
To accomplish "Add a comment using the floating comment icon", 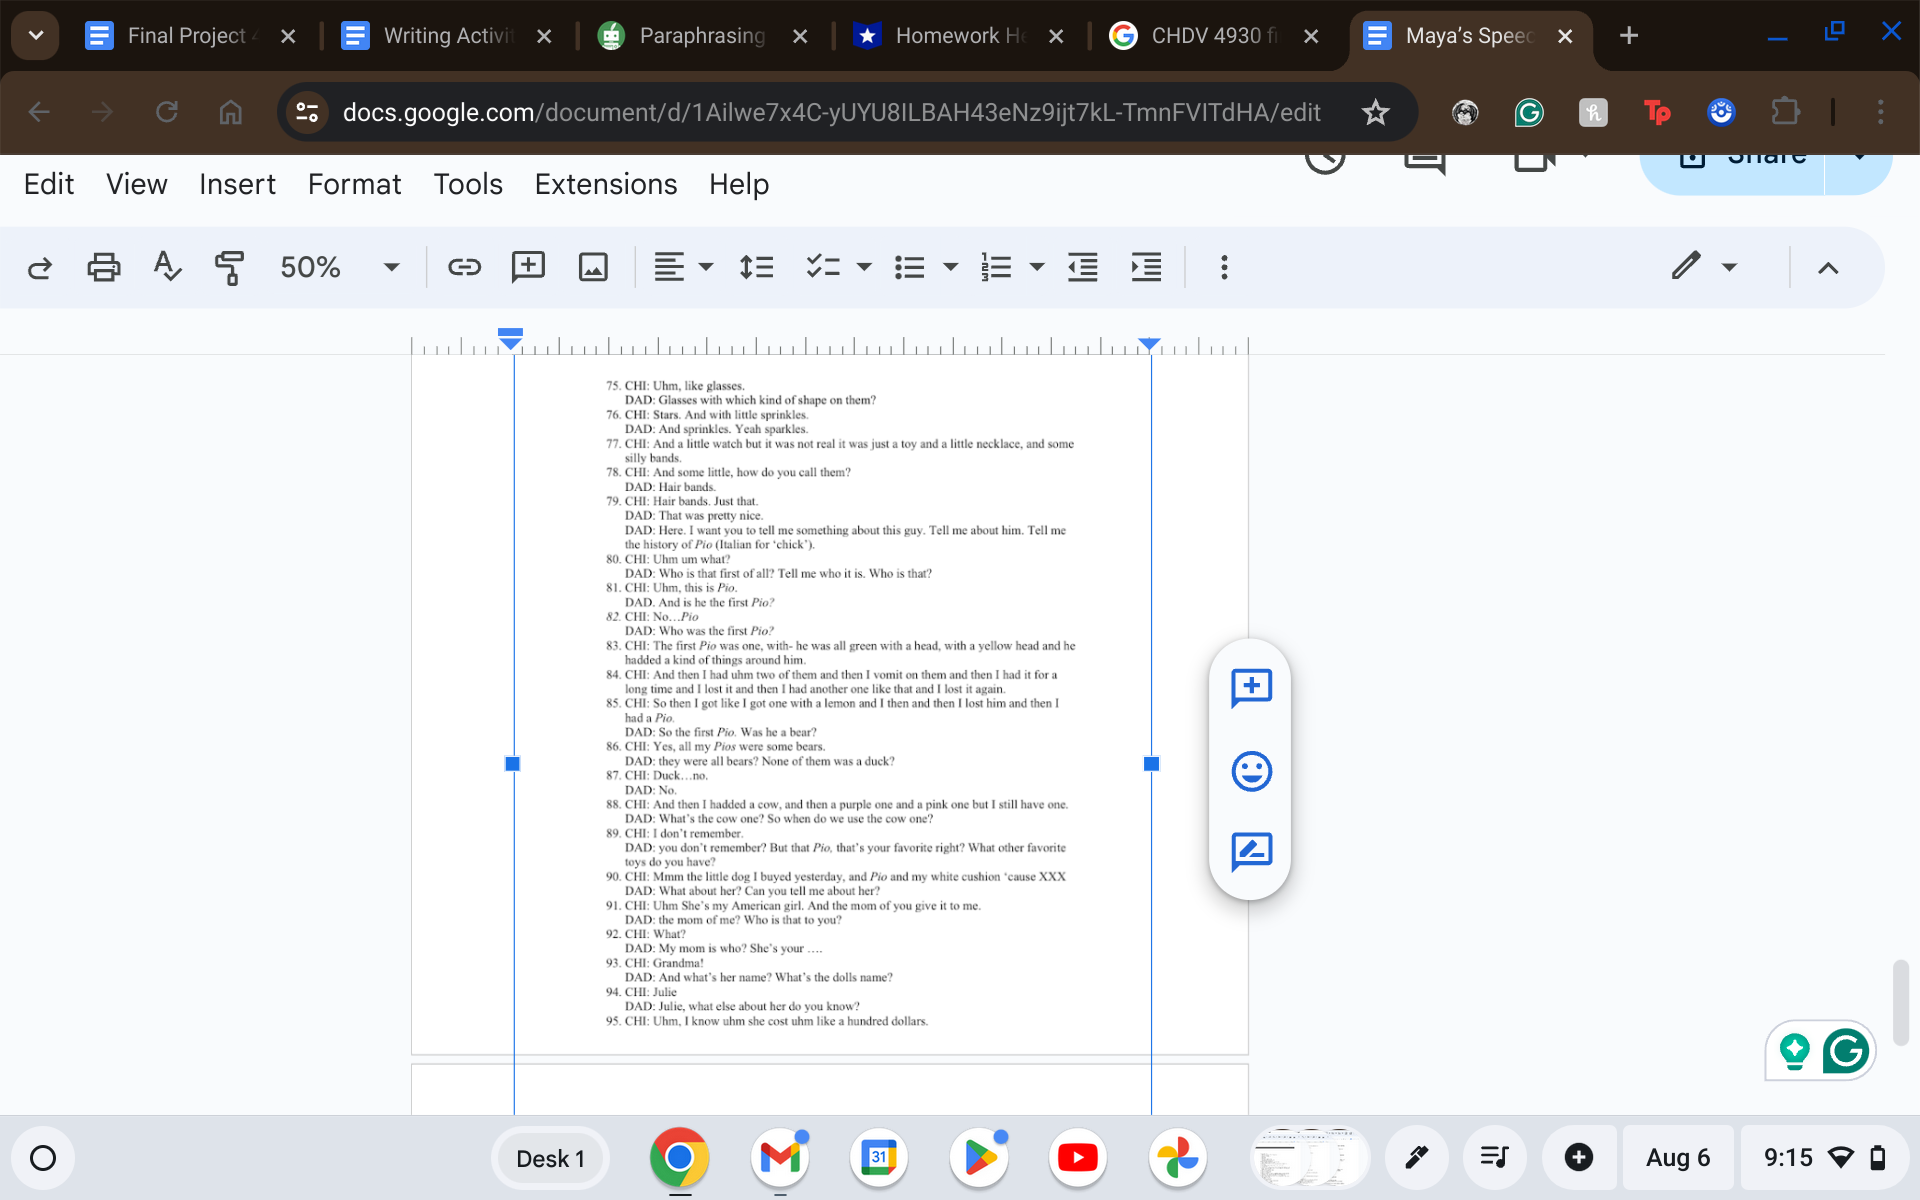I will [1250, 688].
